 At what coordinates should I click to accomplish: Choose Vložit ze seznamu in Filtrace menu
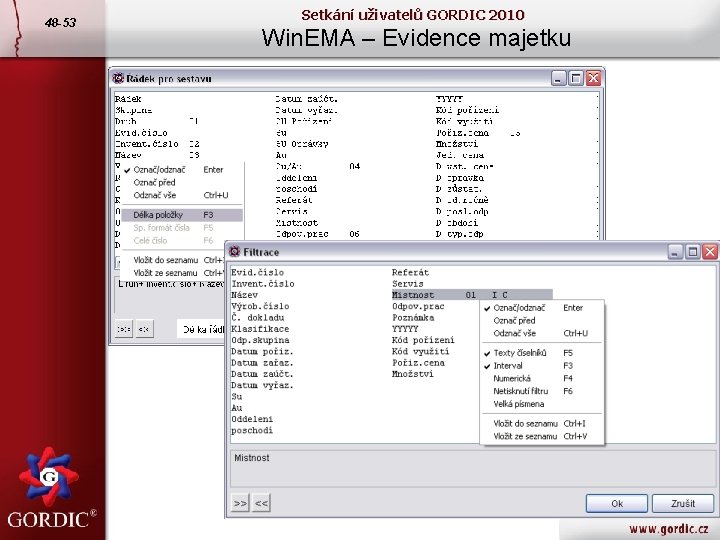click(542, 436)
